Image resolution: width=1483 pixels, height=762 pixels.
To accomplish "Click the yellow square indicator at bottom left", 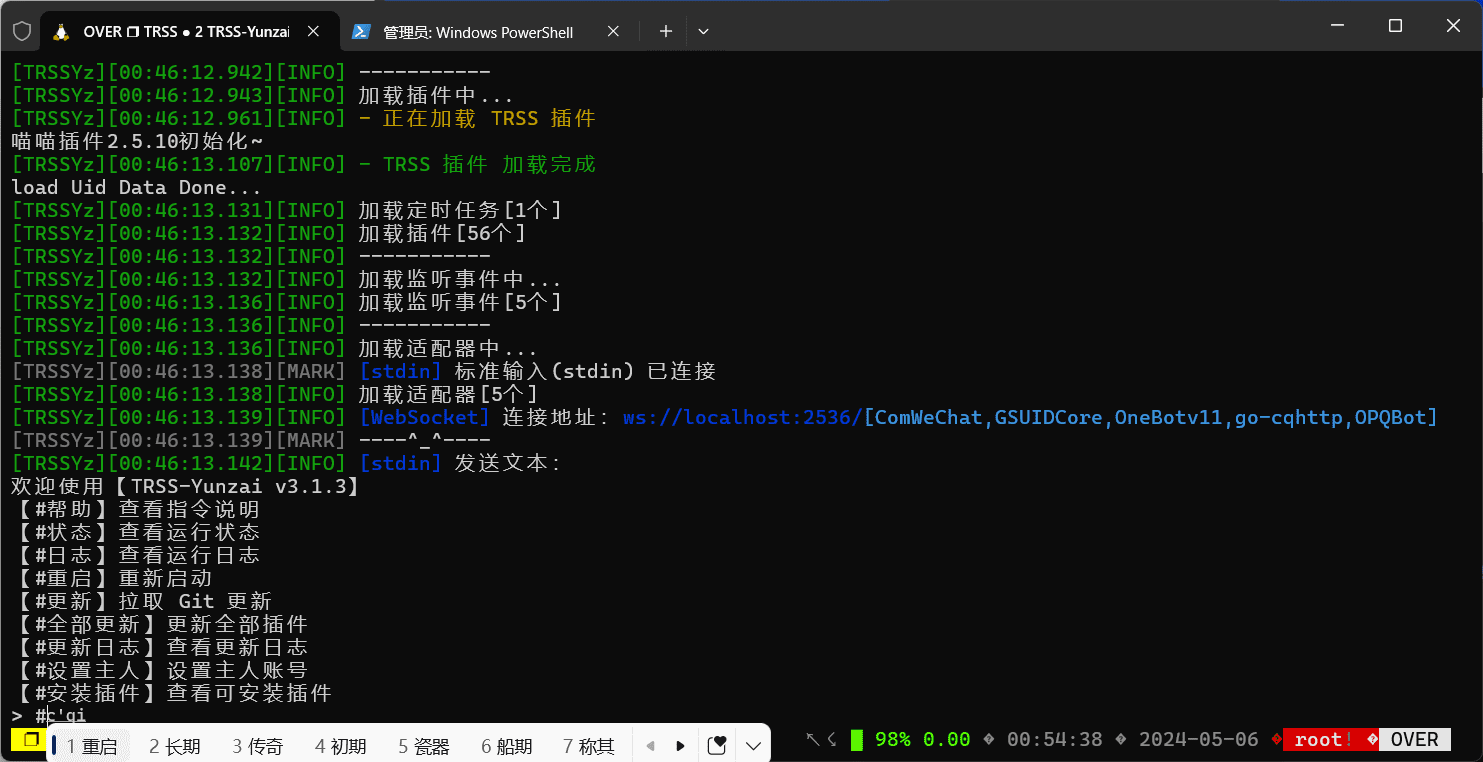I will [x=28, y=739].
